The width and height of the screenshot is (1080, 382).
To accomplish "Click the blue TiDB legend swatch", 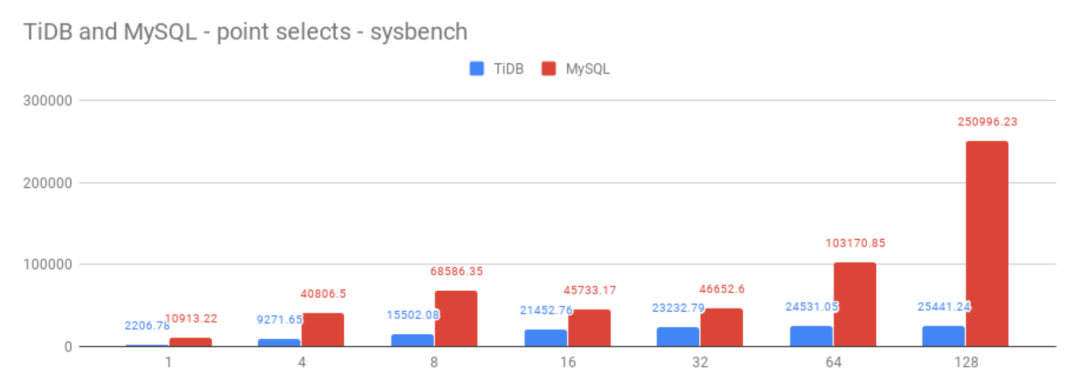I will pos(477,69).
